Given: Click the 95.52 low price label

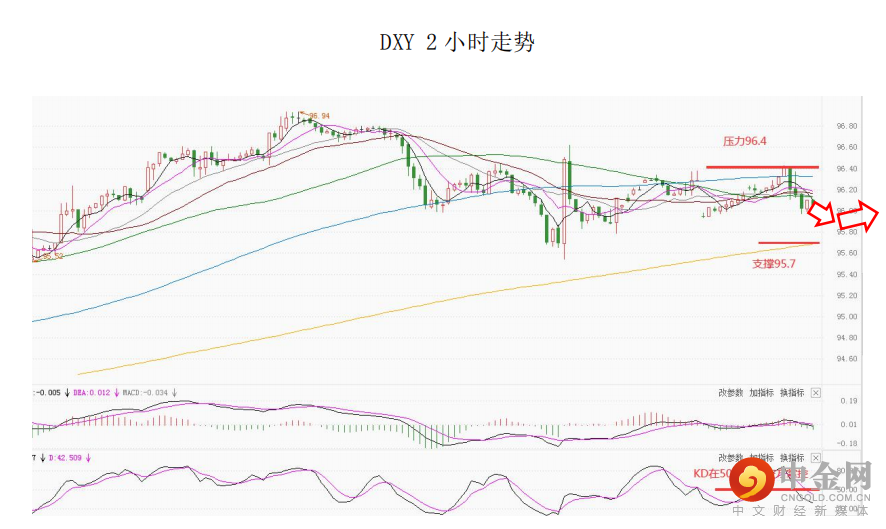Looking at the screenshot, I should [x=53, y=256].
